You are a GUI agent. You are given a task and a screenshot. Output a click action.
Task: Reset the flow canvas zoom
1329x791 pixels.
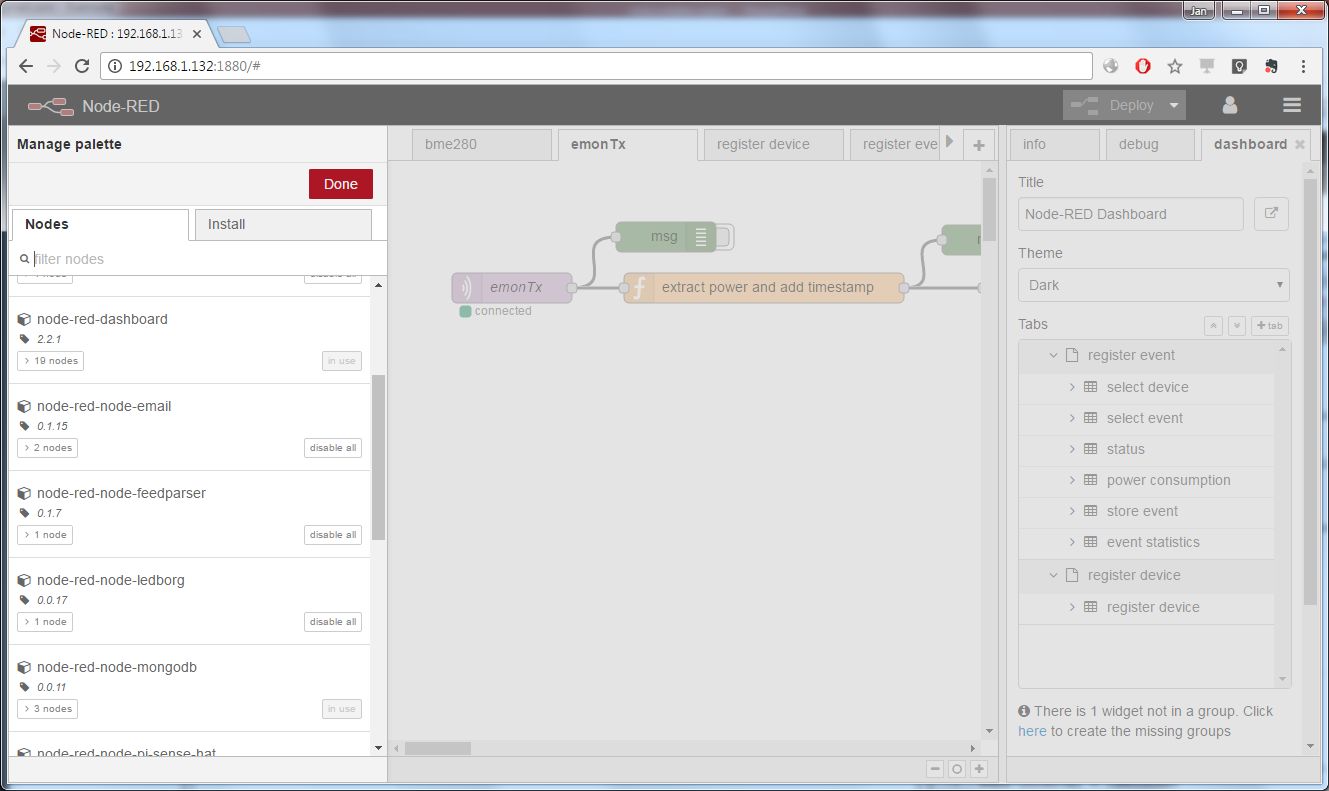tap(957, 769)
